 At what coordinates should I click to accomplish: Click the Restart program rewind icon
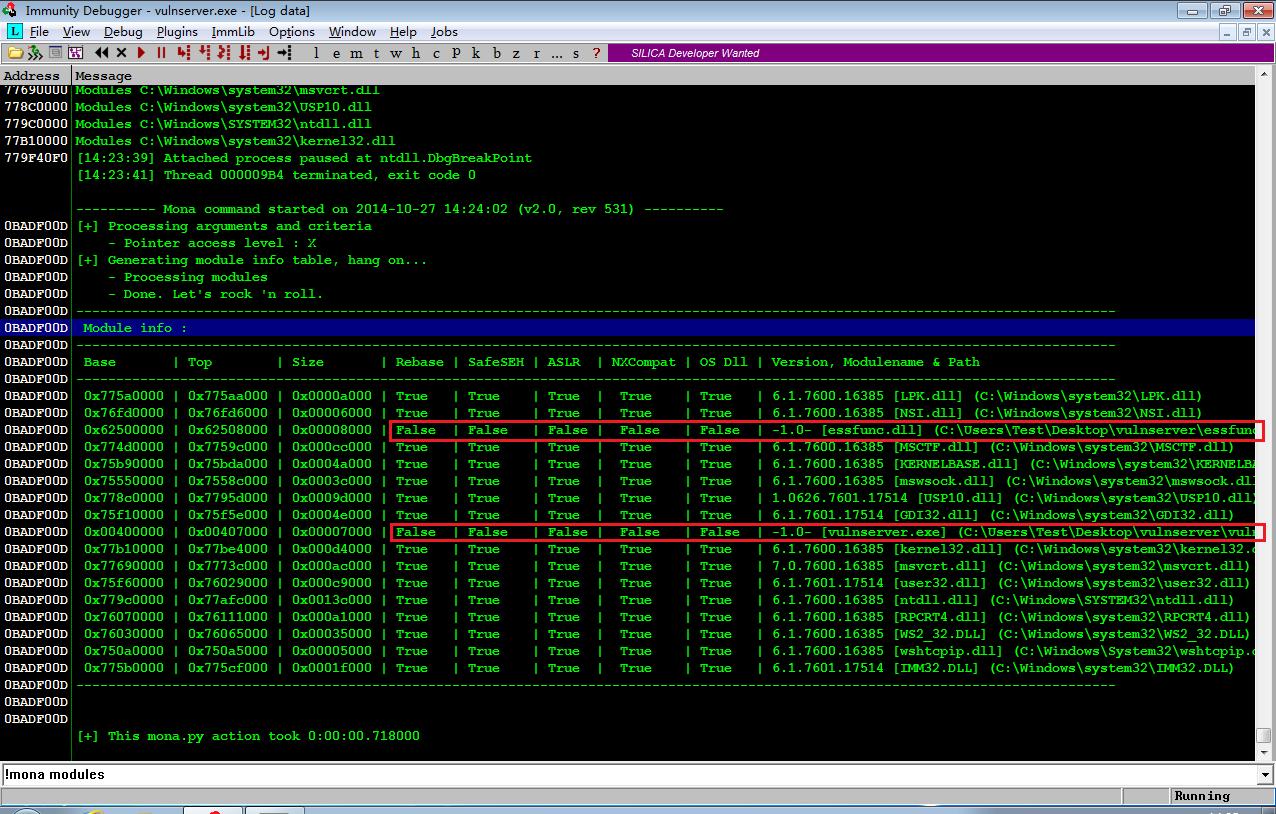[102, 52]
